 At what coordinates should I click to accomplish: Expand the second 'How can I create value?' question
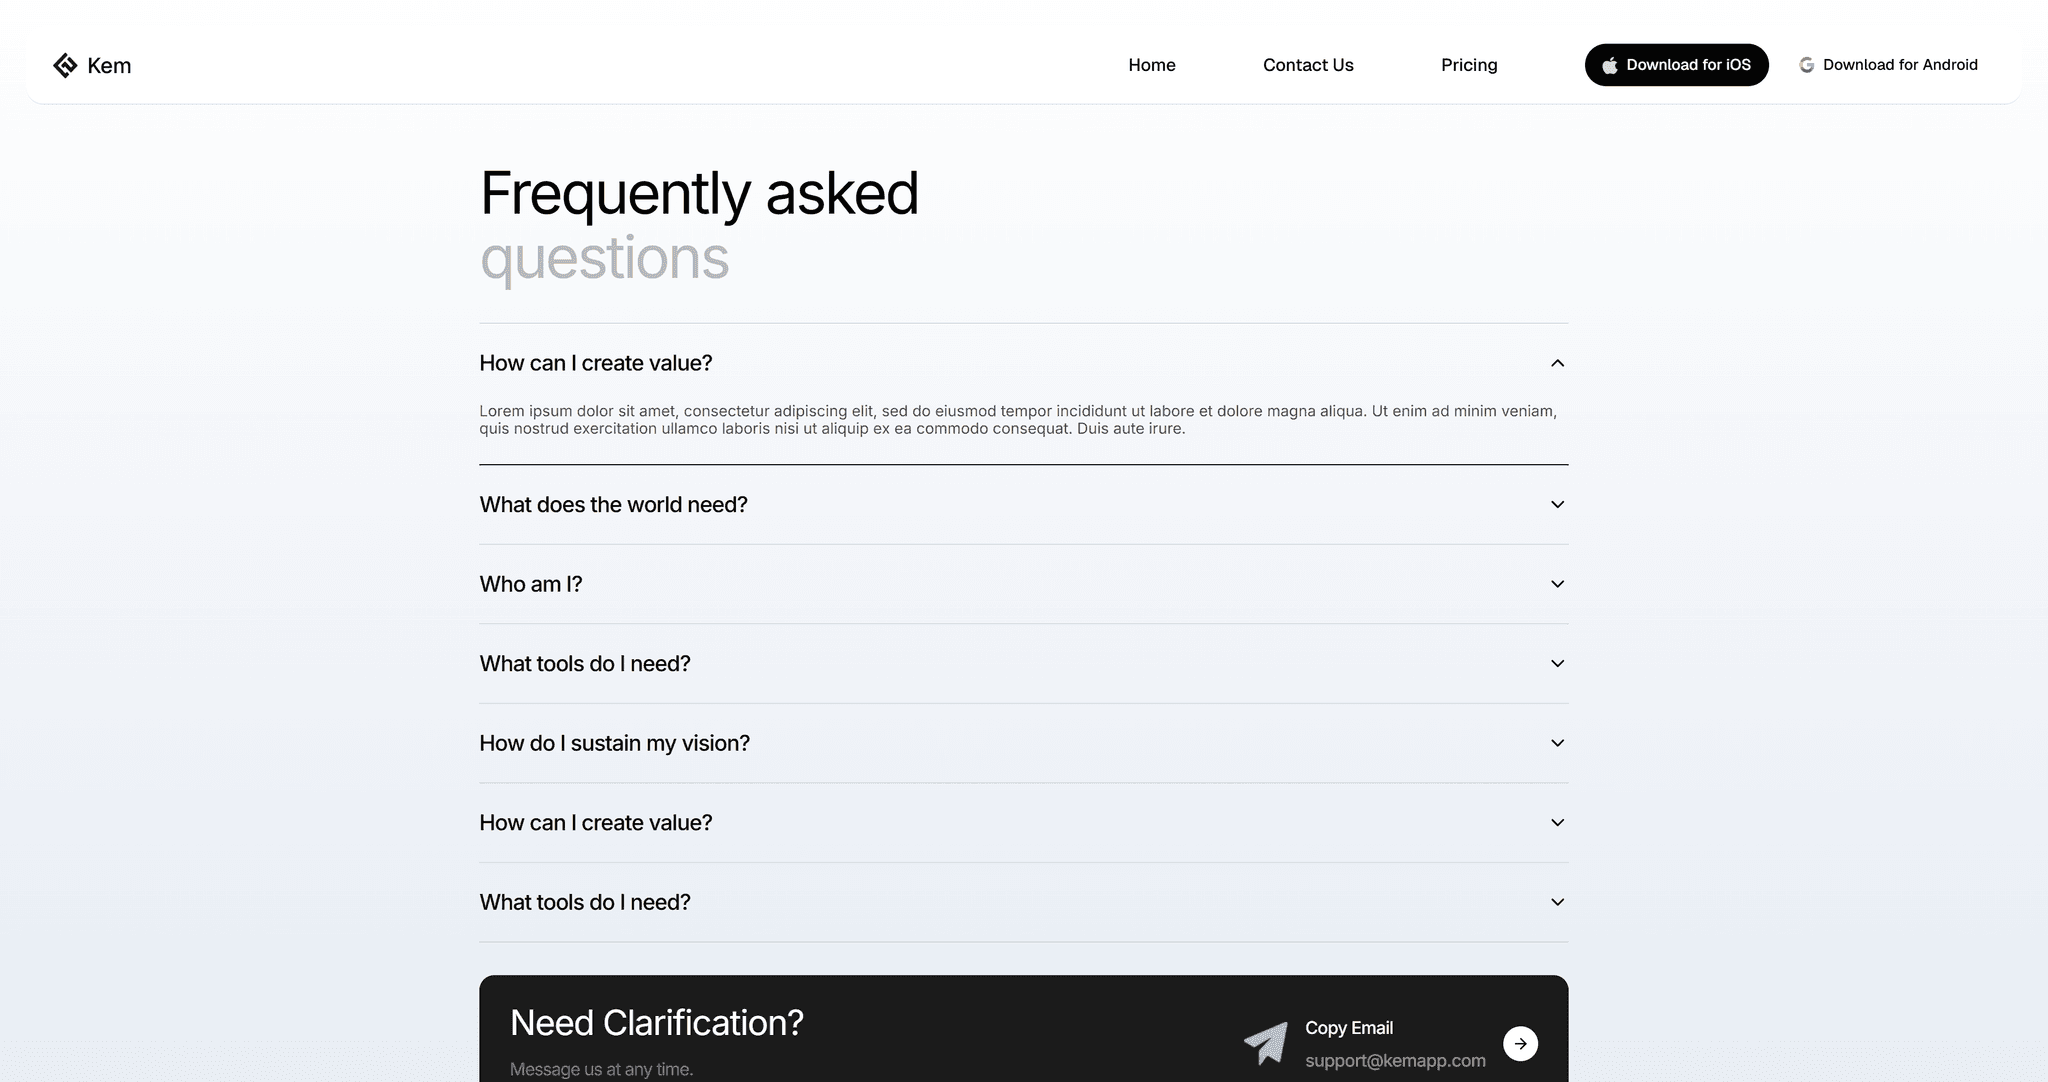tap(1556, 822)
